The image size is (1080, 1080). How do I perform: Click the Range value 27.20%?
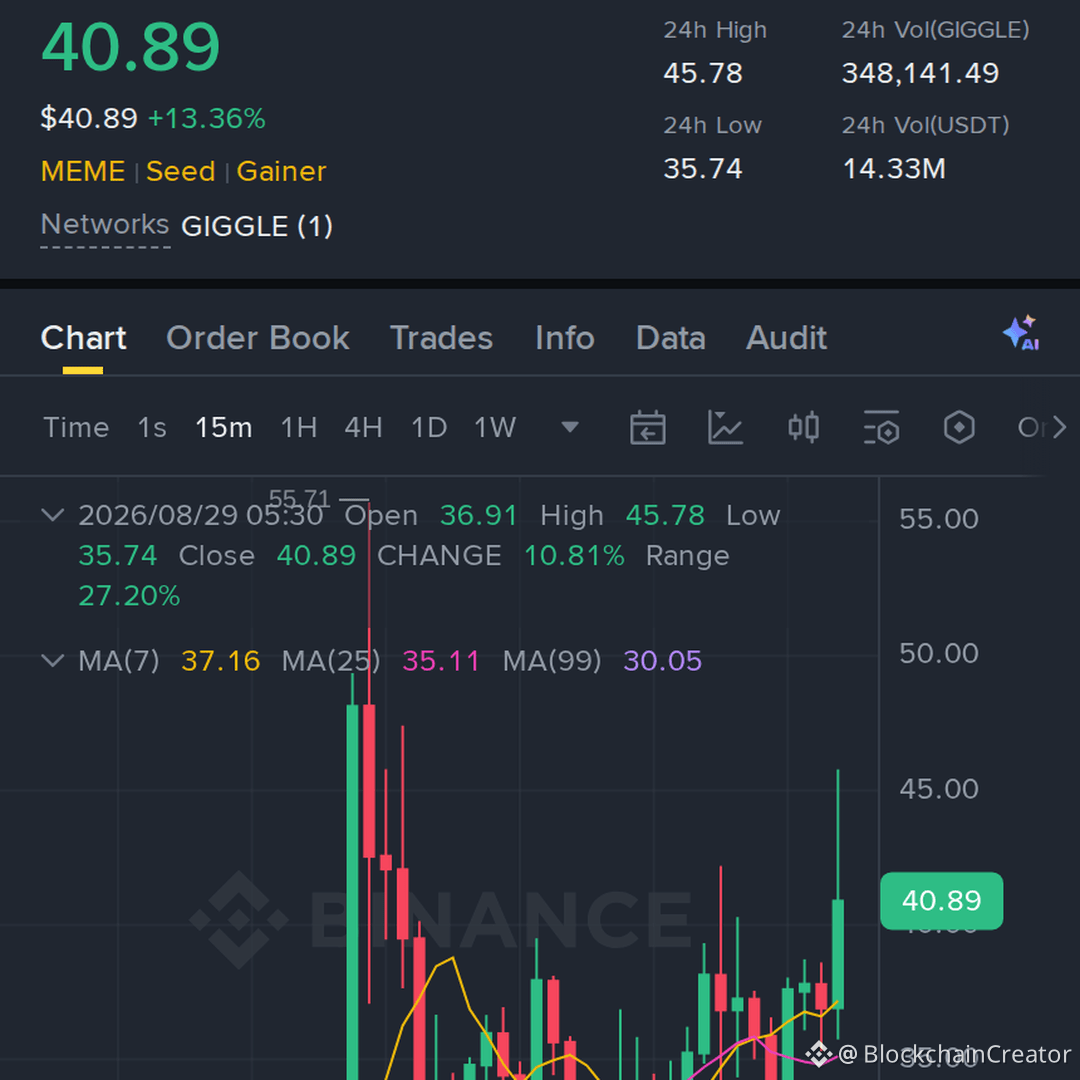(129, 596)
